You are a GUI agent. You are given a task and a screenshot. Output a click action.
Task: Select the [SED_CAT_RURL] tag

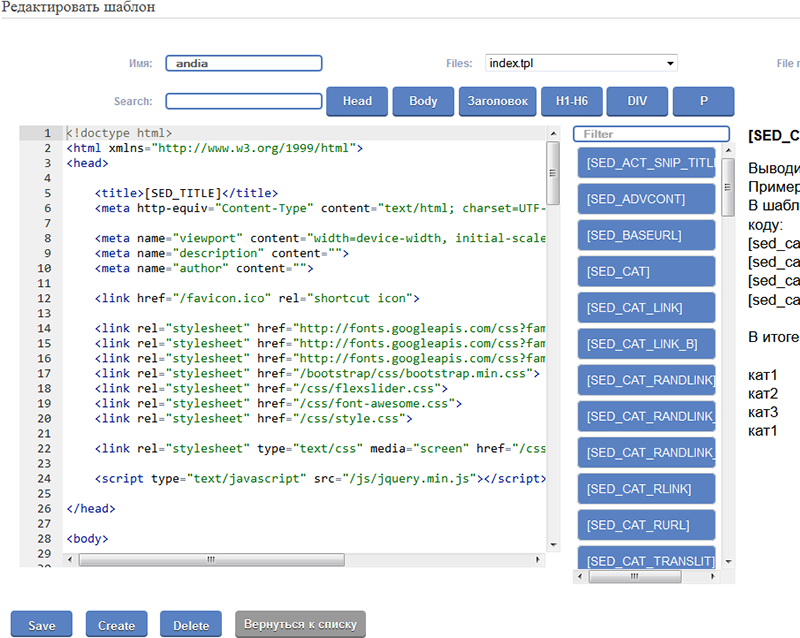point(646,525)
